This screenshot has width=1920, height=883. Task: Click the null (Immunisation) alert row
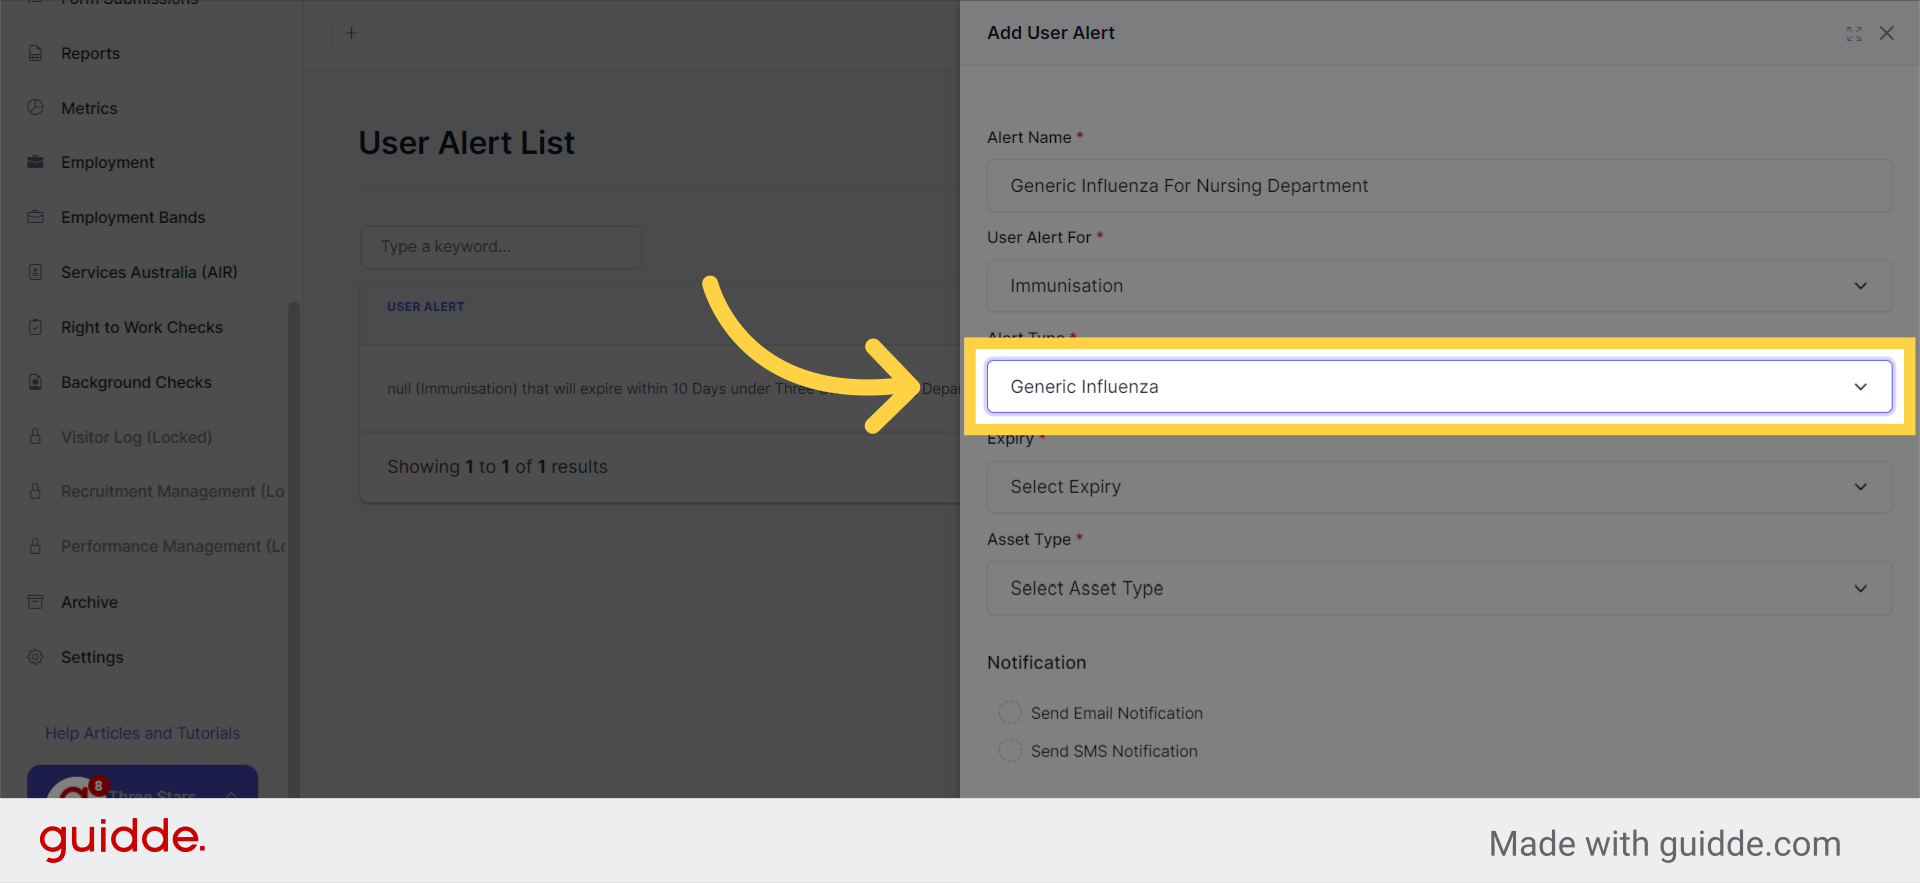point(660,389)
